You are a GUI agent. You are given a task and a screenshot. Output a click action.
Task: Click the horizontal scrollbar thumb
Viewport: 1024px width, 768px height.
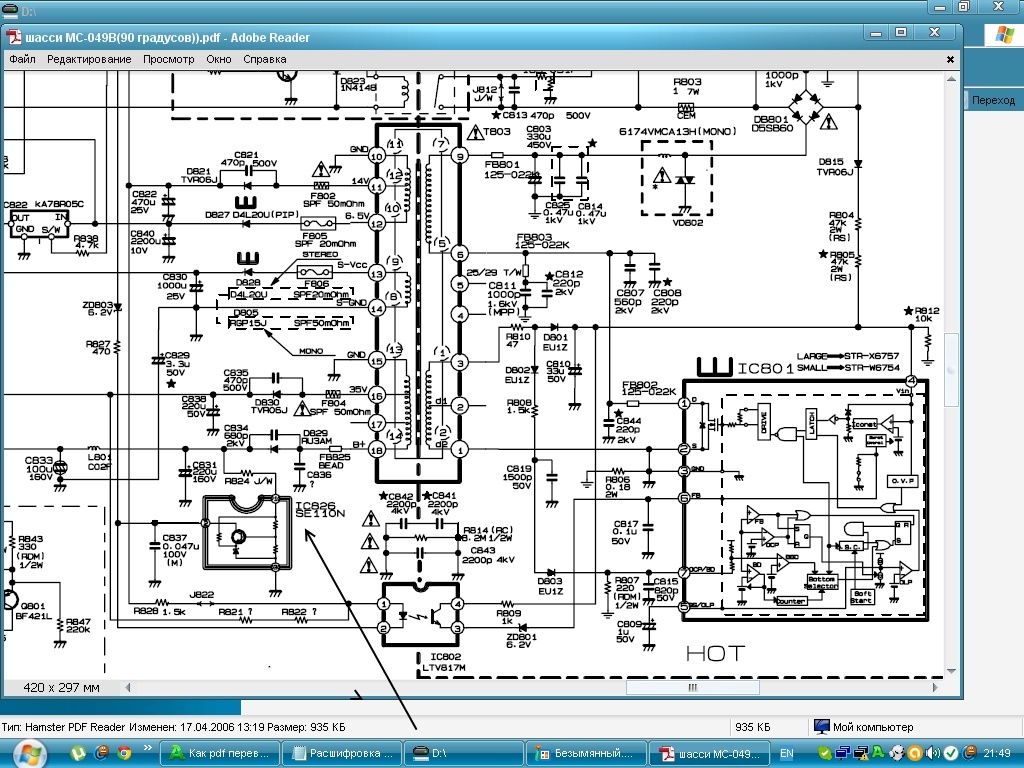pos(692,687)
